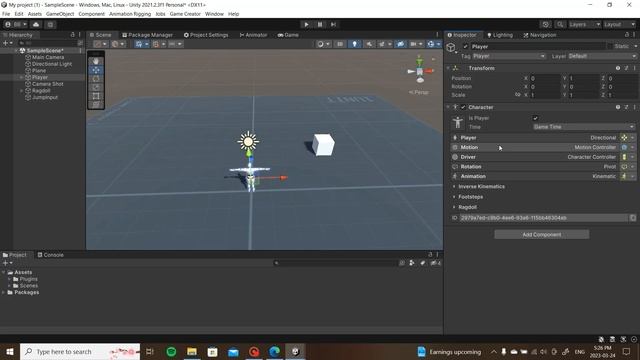640x360 pixels.
Task: Select Camera Shot in Hierarchy
Action: pyautogui.click(x=48, y=84)
